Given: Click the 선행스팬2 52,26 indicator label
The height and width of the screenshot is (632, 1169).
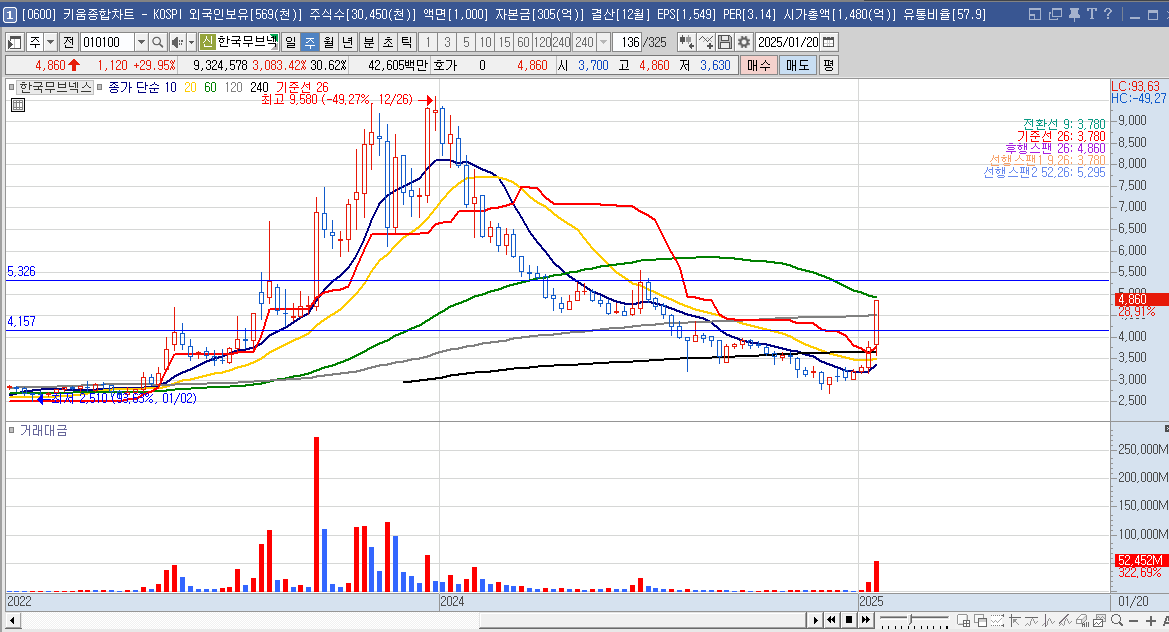Looking at the screenshot, I should click(1044, 172).
